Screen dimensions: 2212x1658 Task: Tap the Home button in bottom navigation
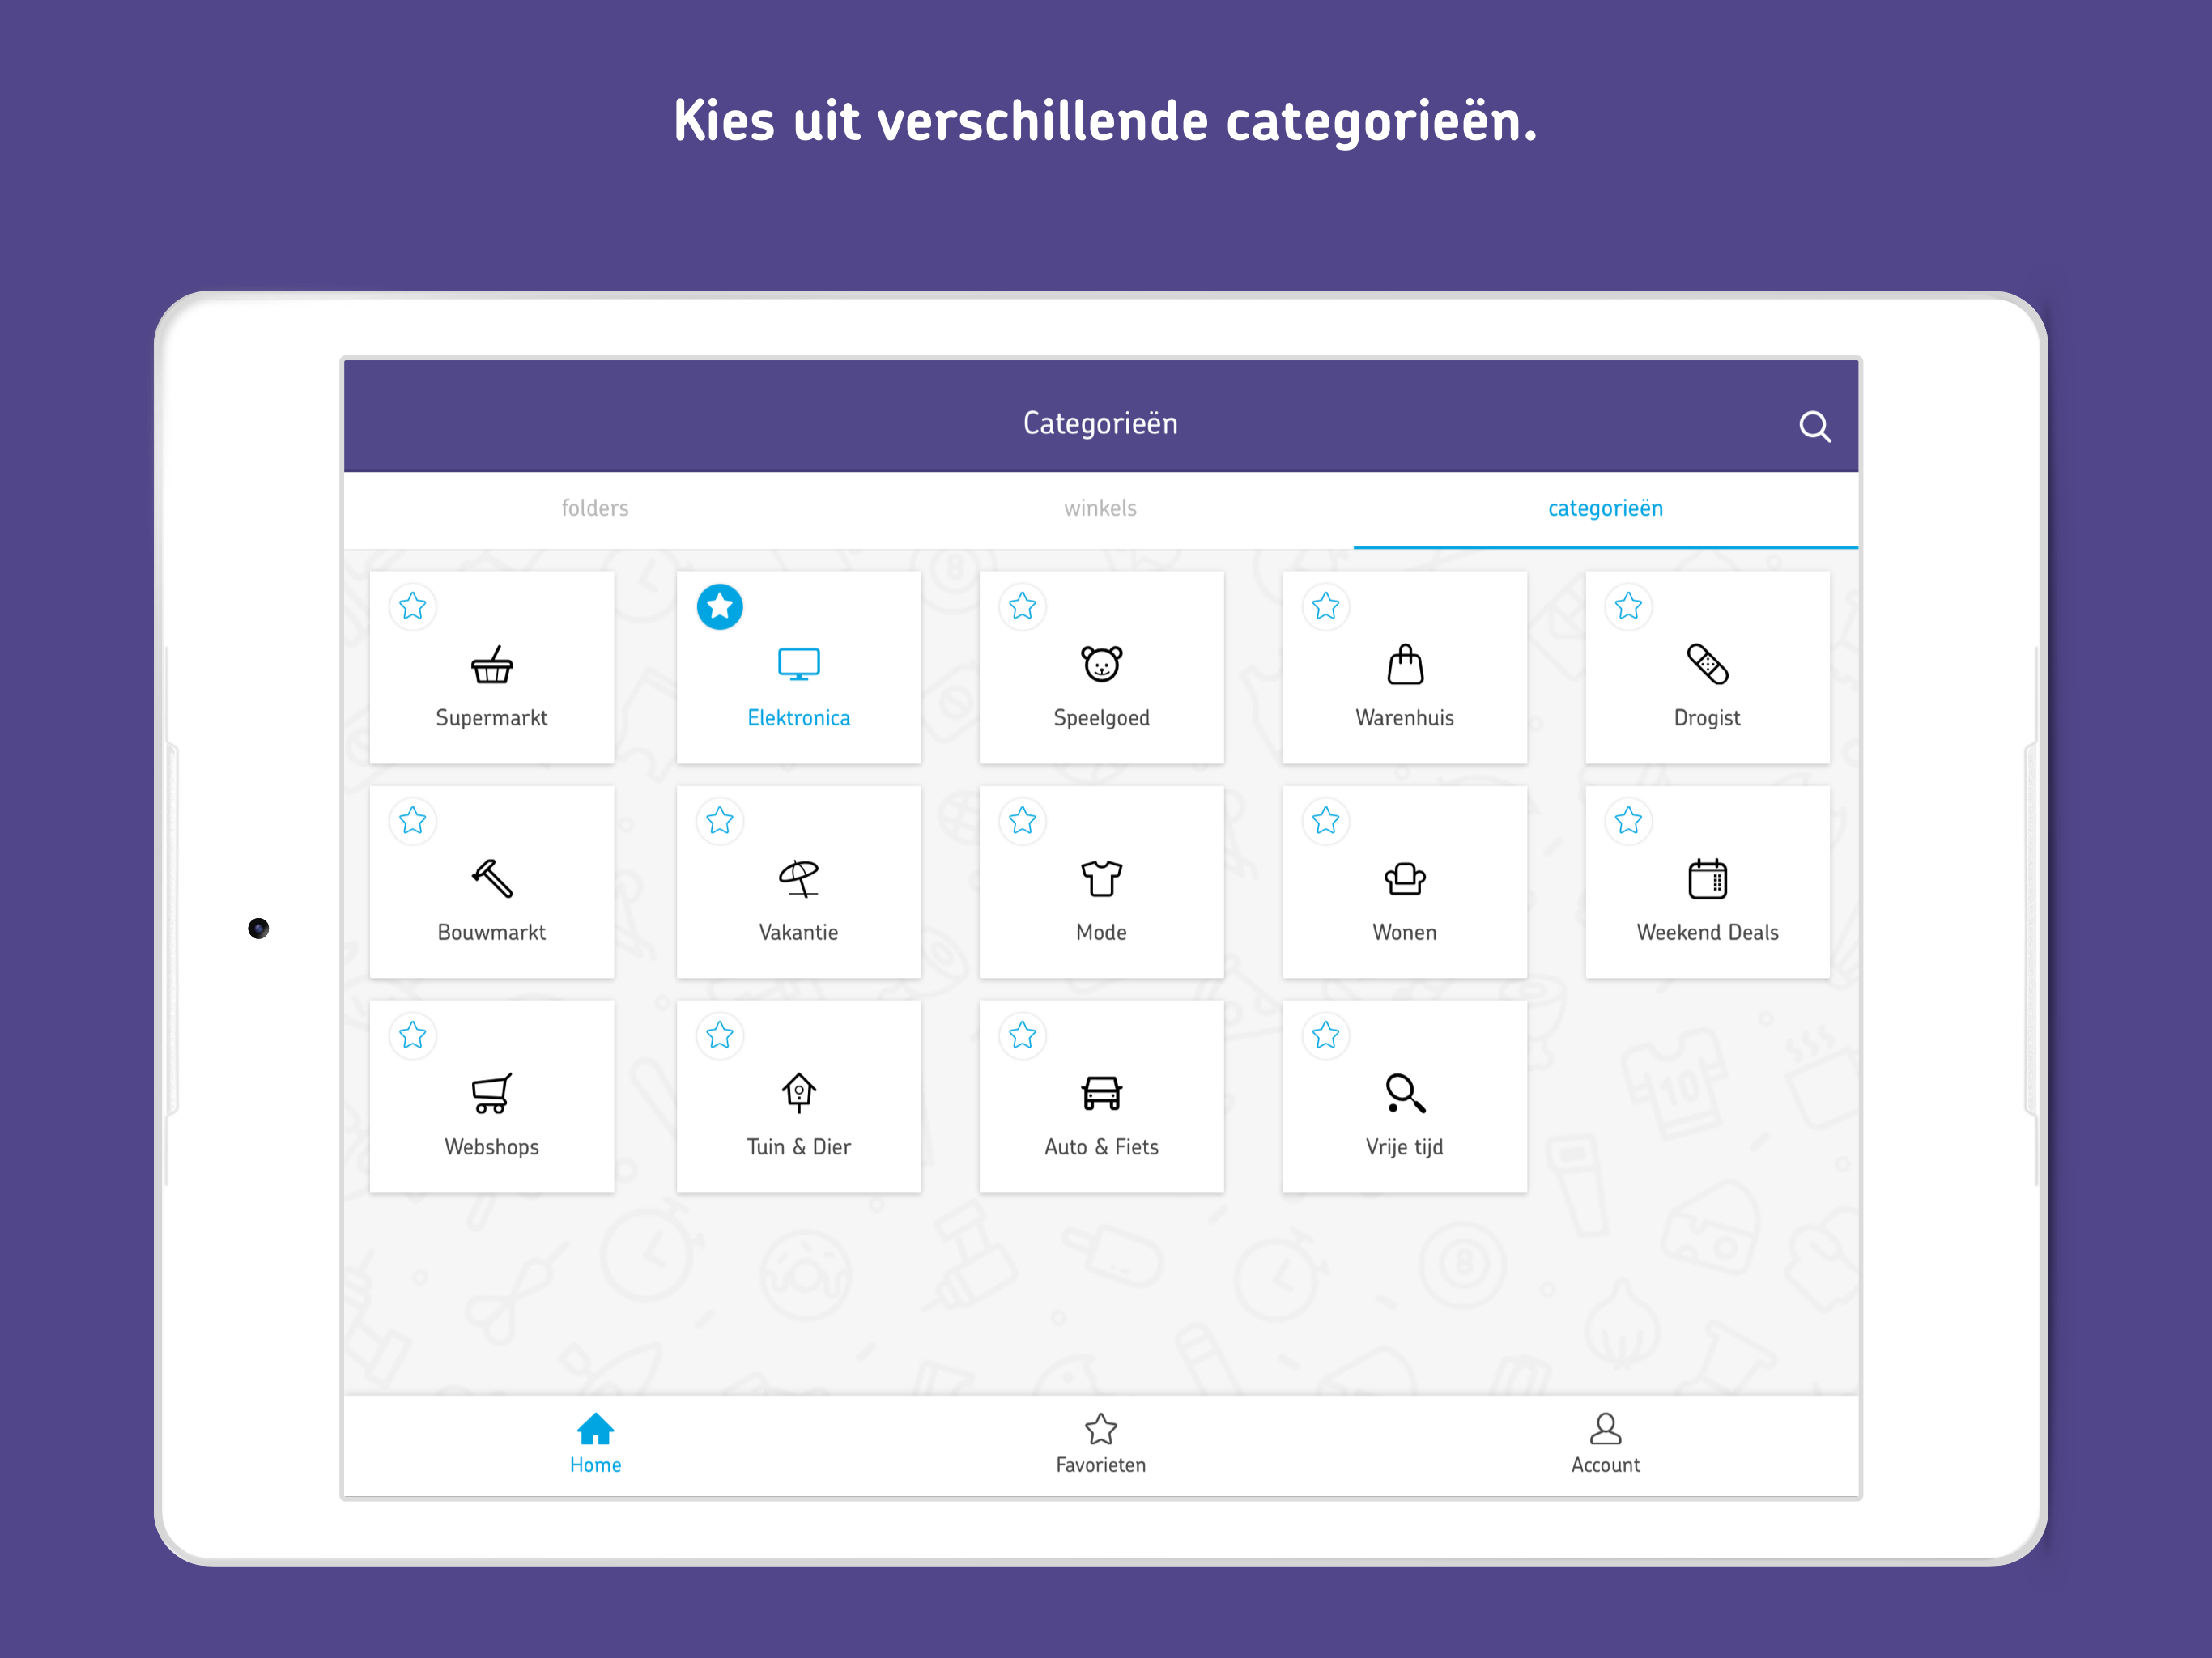(595, 1443)
